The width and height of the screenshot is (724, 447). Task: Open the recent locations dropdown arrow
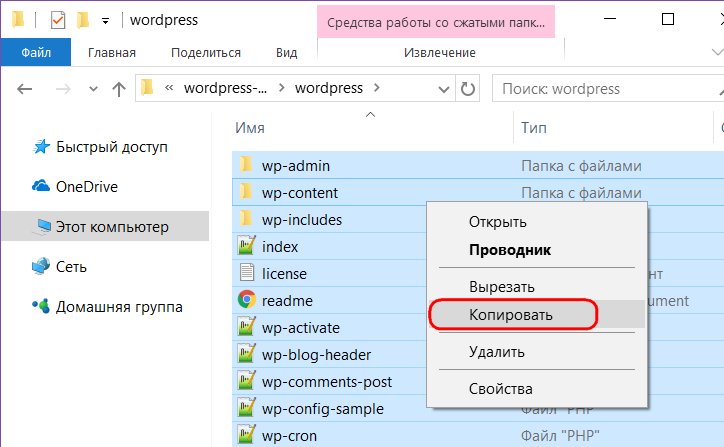(x=93, y=89)
